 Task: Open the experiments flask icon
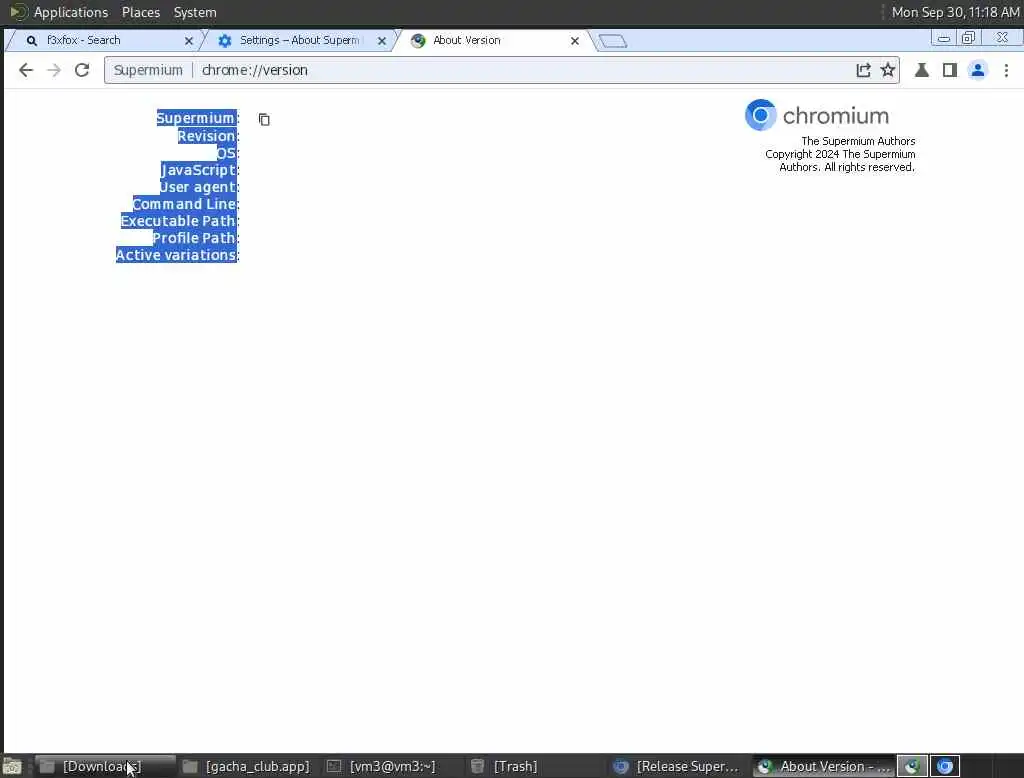[x=921, y=70]
